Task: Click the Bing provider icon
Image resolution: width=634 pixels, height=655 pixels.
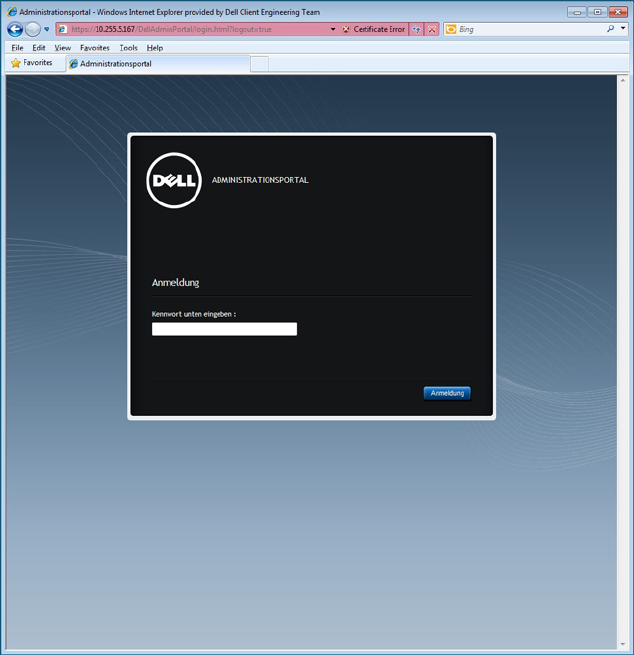Action: click(451, 29)
